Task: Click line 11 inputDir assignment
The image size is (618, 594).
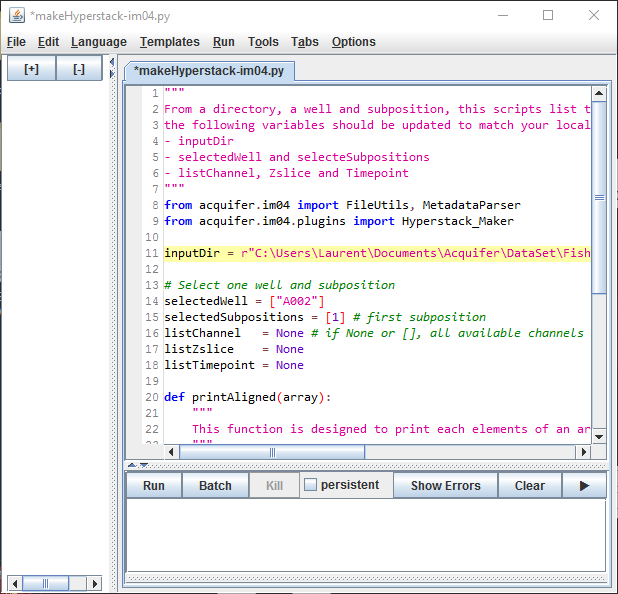Action: point(377,253)
